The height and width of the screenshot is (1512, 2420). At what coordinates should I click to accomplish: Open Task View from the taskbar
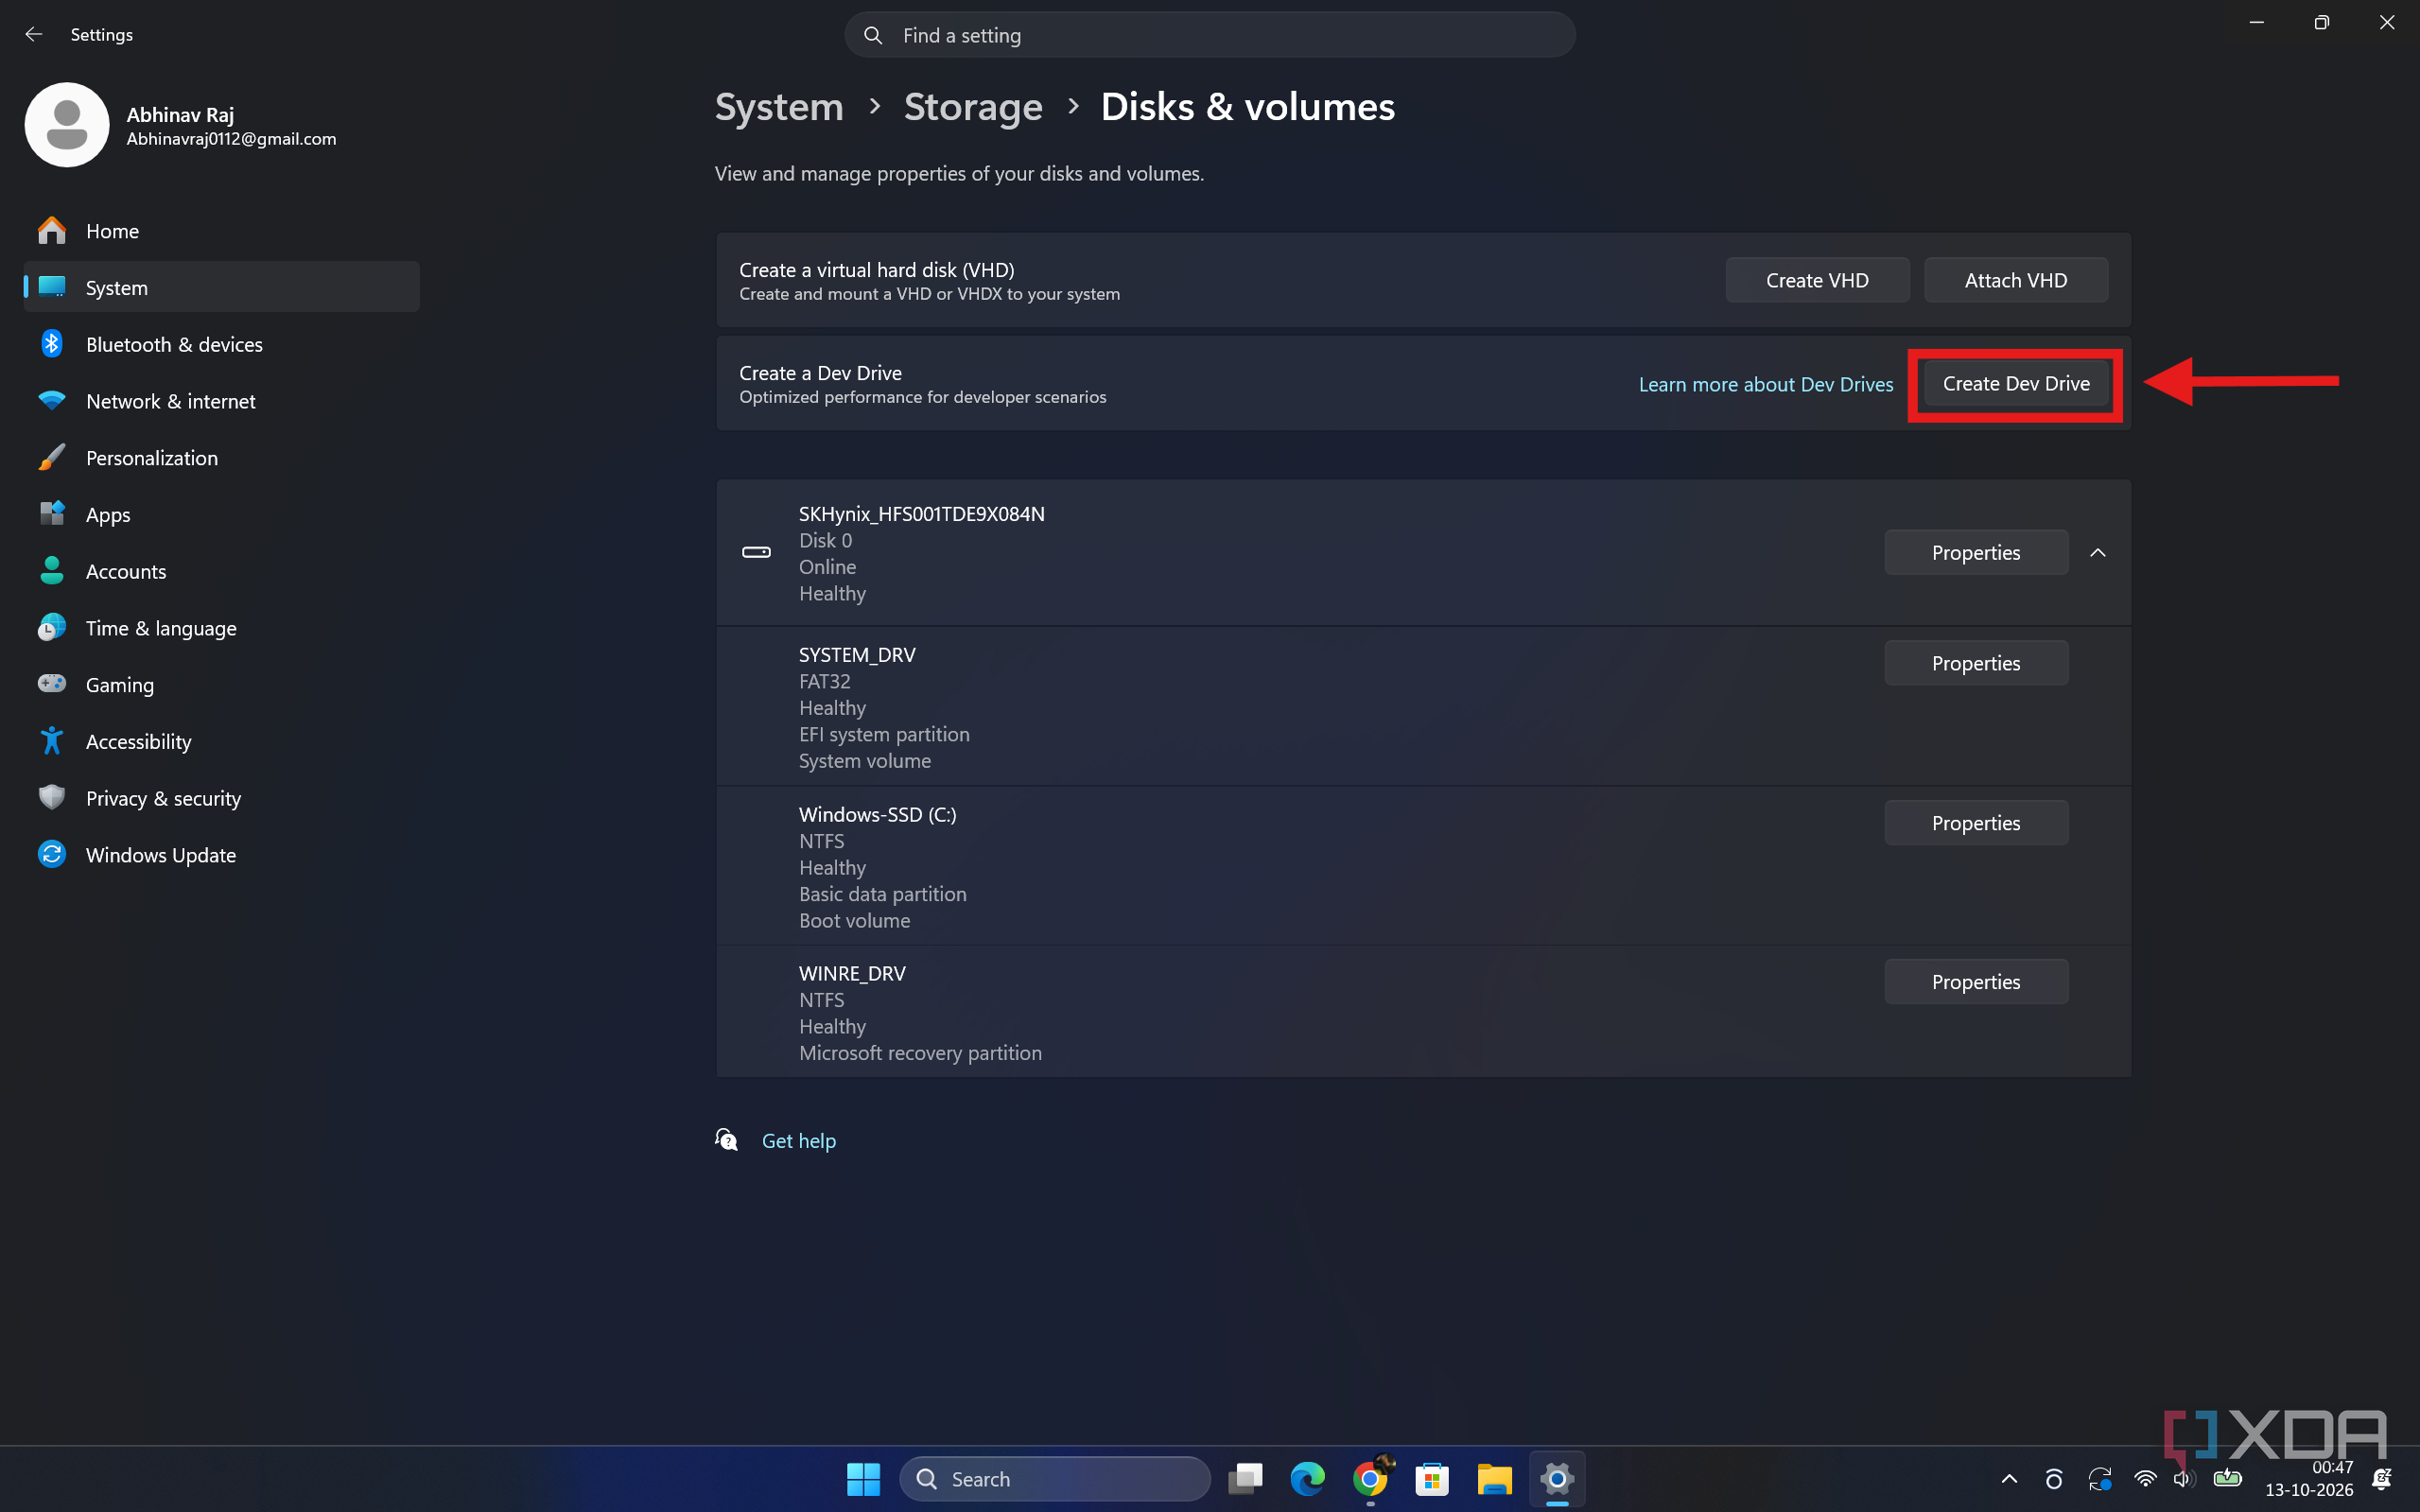1246,1478
